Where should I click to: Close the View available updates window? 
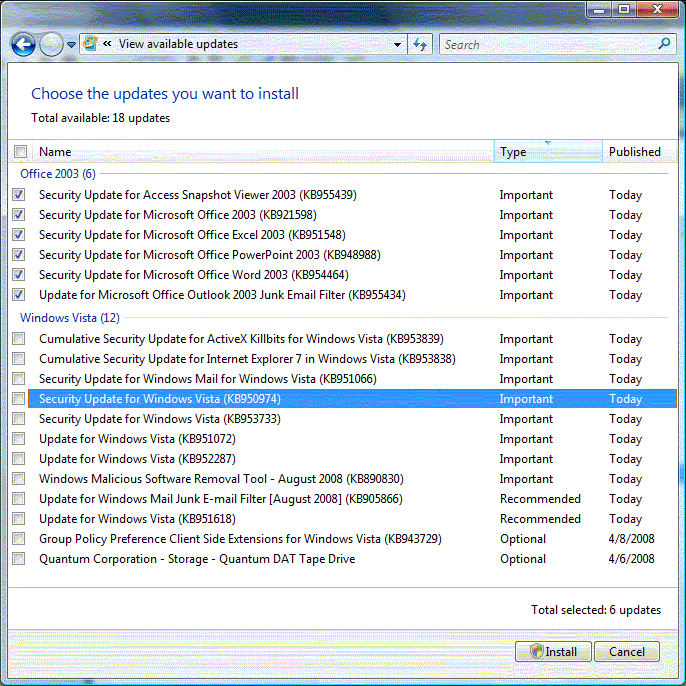pos(657,9)
